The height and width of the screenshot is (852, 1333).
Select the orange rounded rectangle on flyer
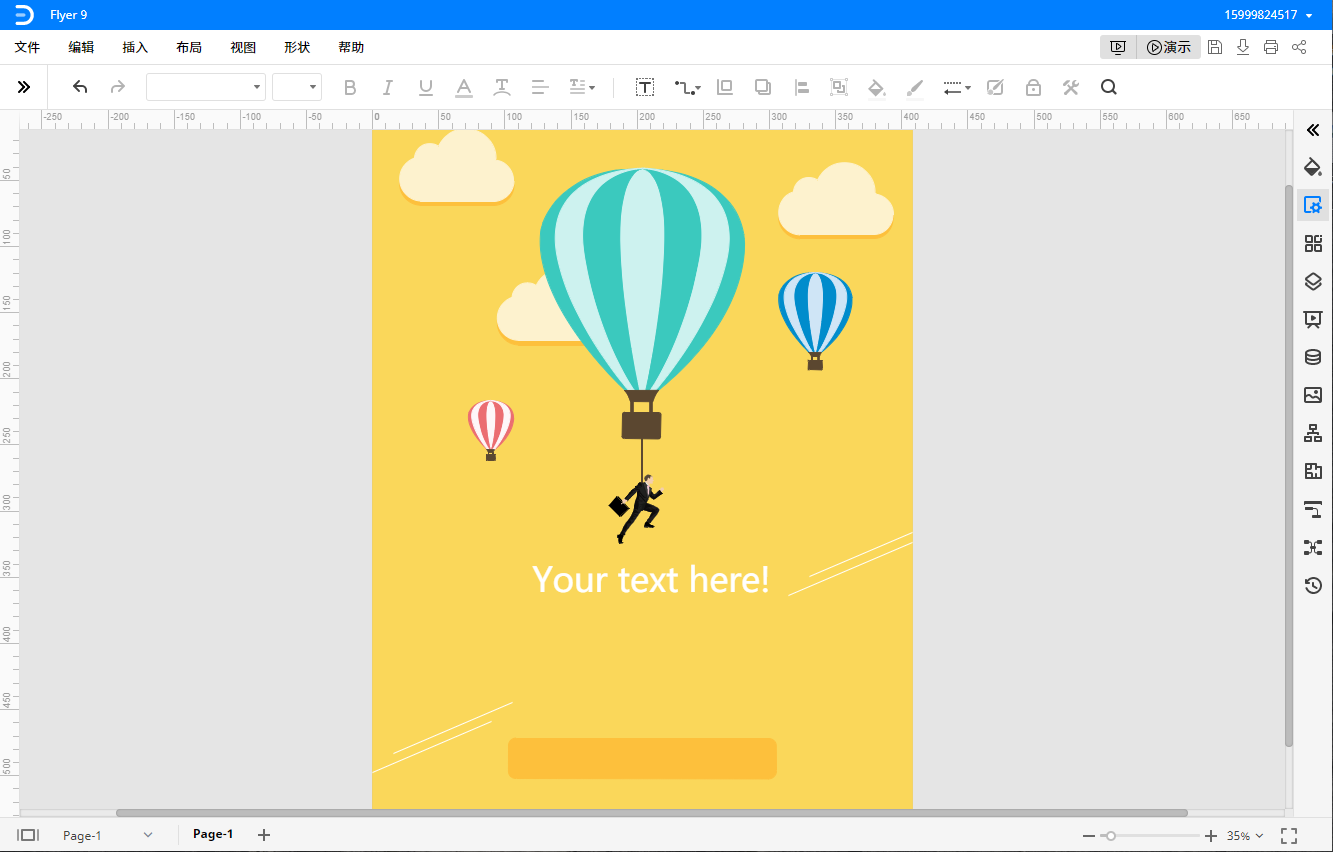point(642,758)
